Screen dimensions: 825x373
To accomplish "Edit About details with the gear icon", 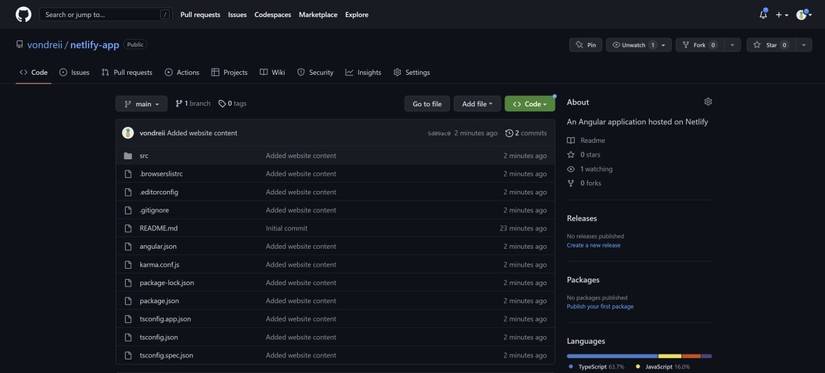I will 708,102.
